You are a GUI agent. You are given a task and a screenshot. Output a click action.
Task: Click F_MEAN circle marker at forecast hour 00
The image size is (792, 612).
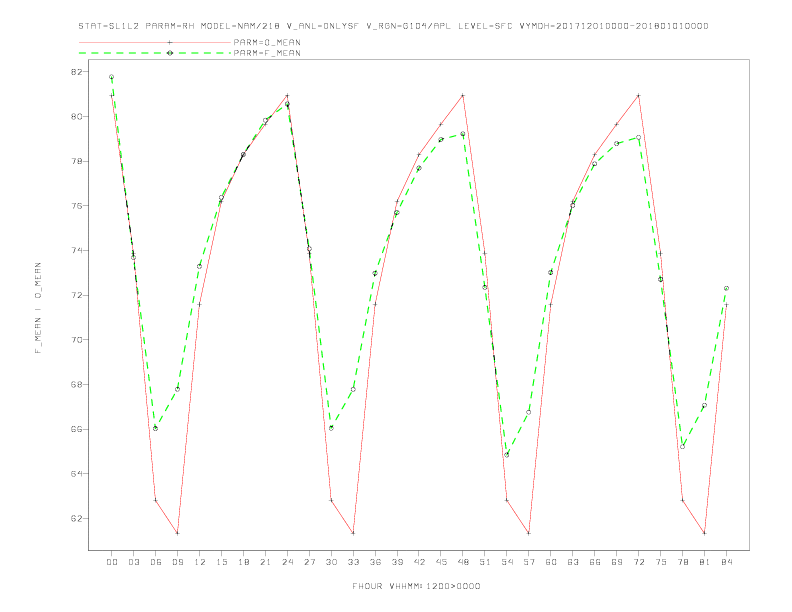click(112, 77)
